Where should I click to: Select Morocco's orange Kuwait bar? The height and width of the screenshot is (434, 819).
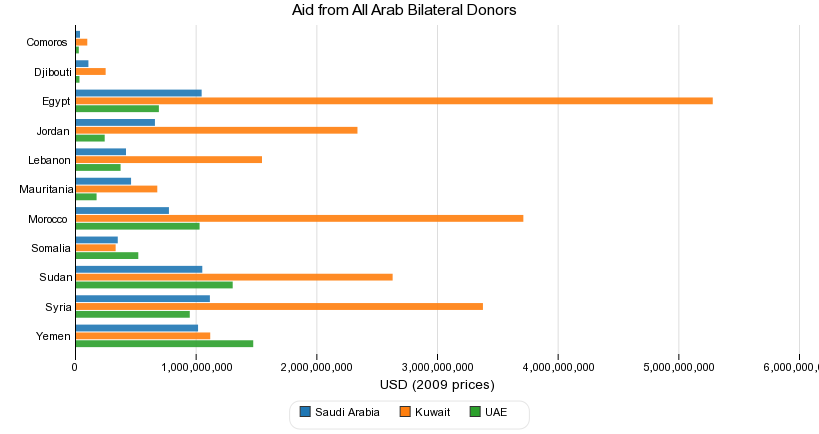(299, 218)
